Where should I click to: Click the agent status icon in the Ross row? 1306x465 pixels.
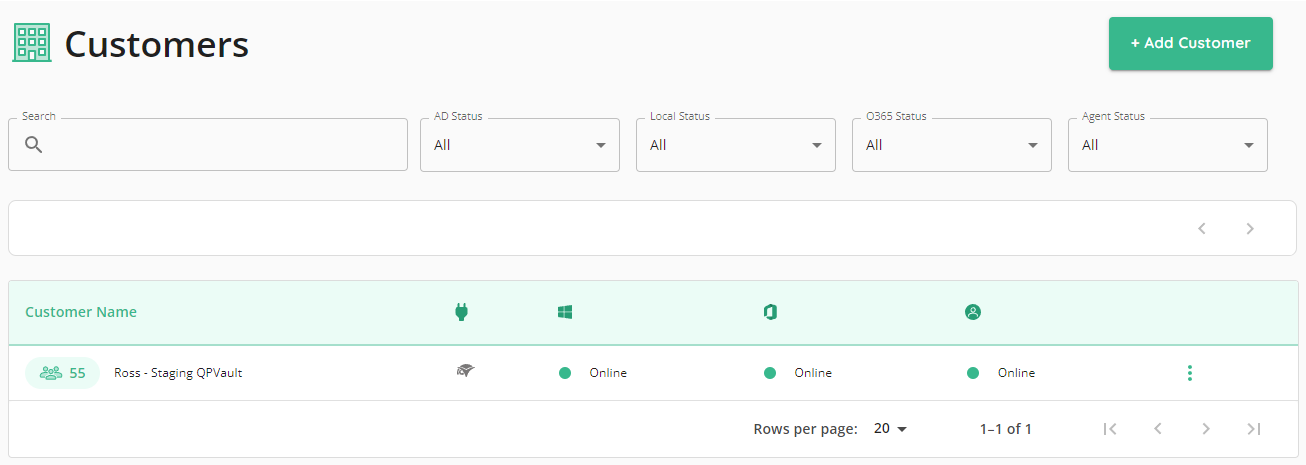464,371
